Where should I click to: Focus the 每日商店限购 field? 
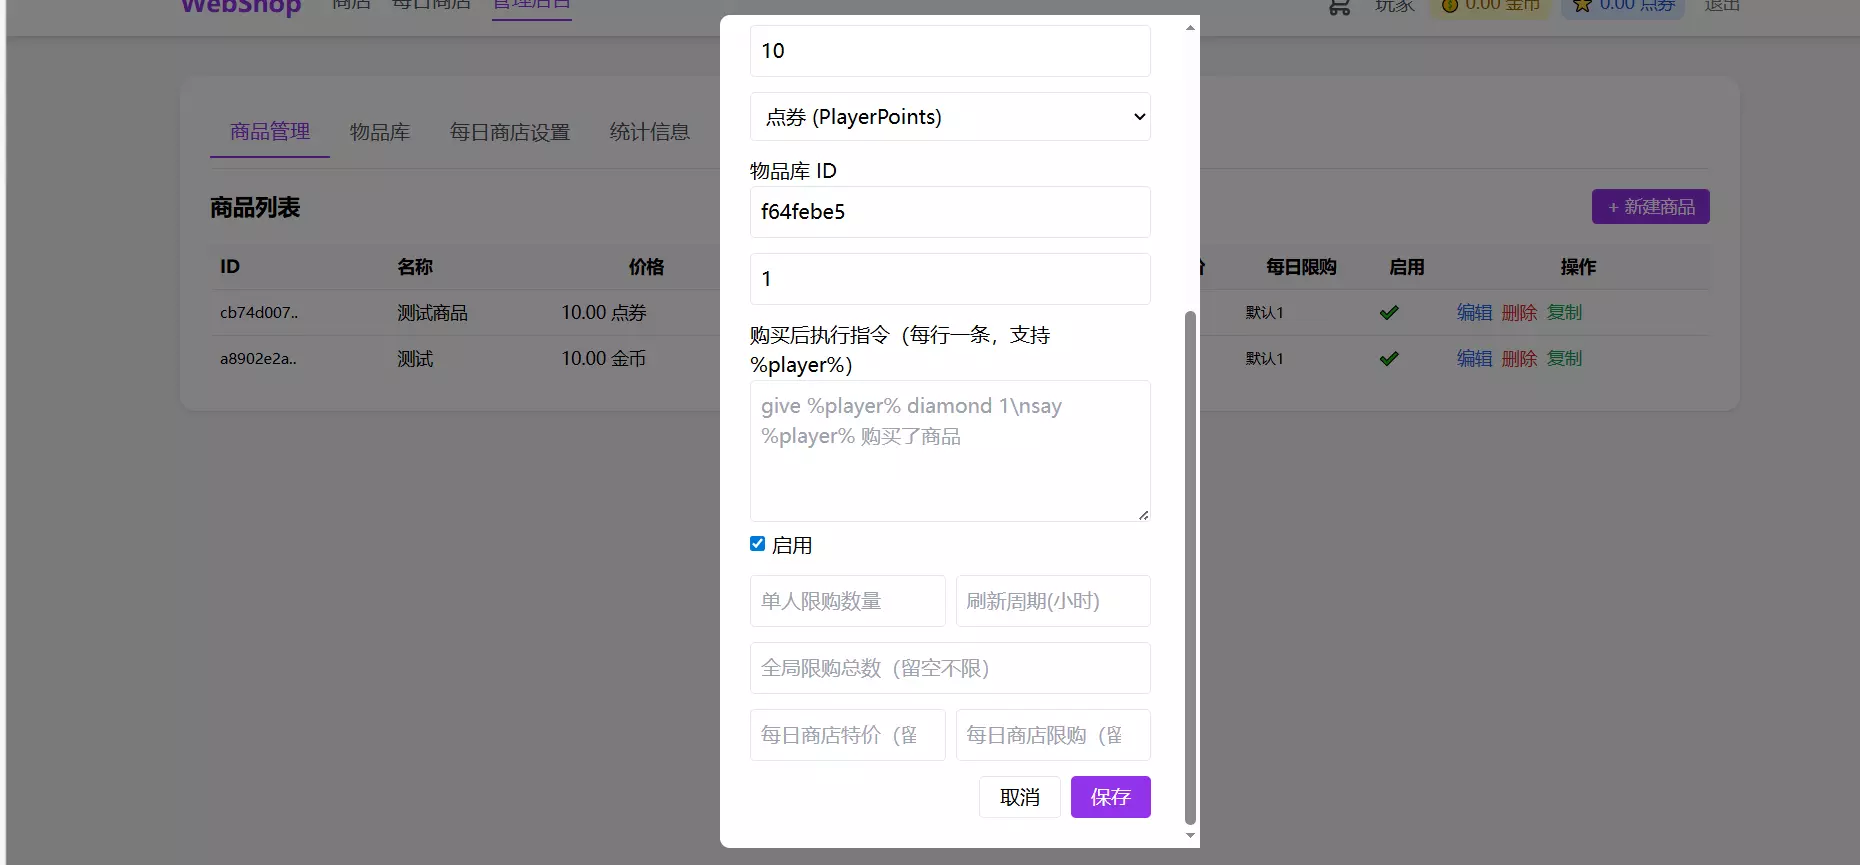1053,735
